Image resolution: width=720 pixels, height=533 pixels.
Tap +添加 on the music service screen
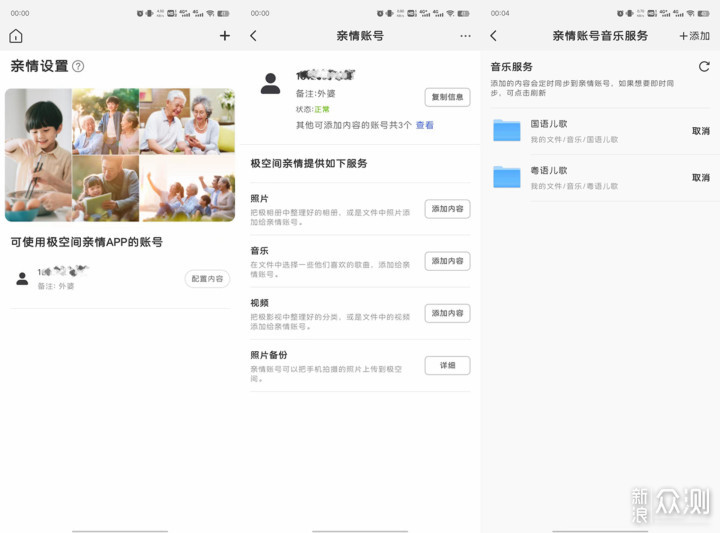coord(694,36)
